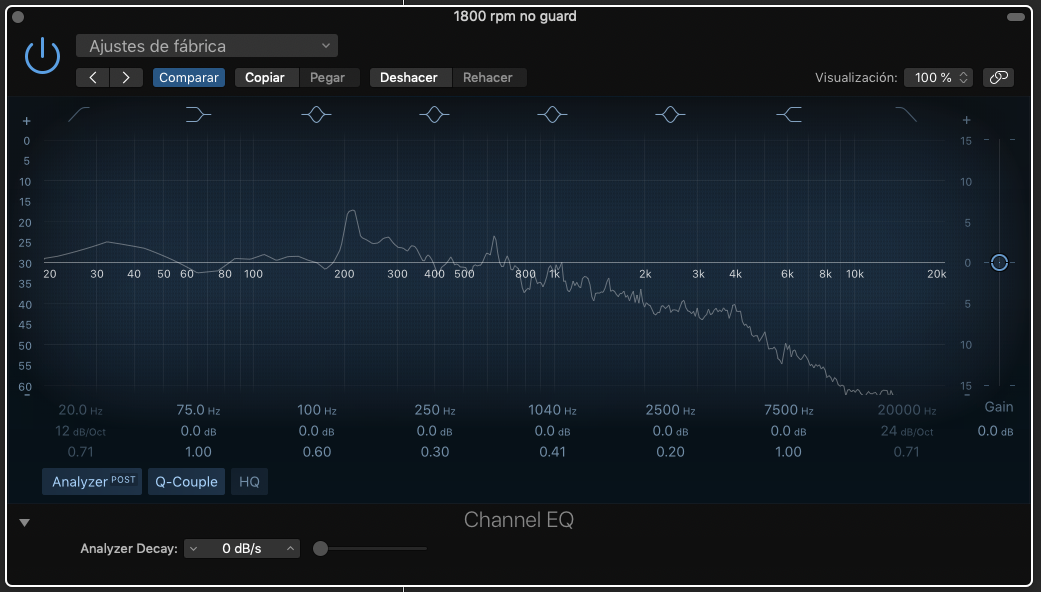The width and height of the screenshot is (1041, 592).
Task: Select the 24 dB/Oct slope value
Action: [907, 431]
